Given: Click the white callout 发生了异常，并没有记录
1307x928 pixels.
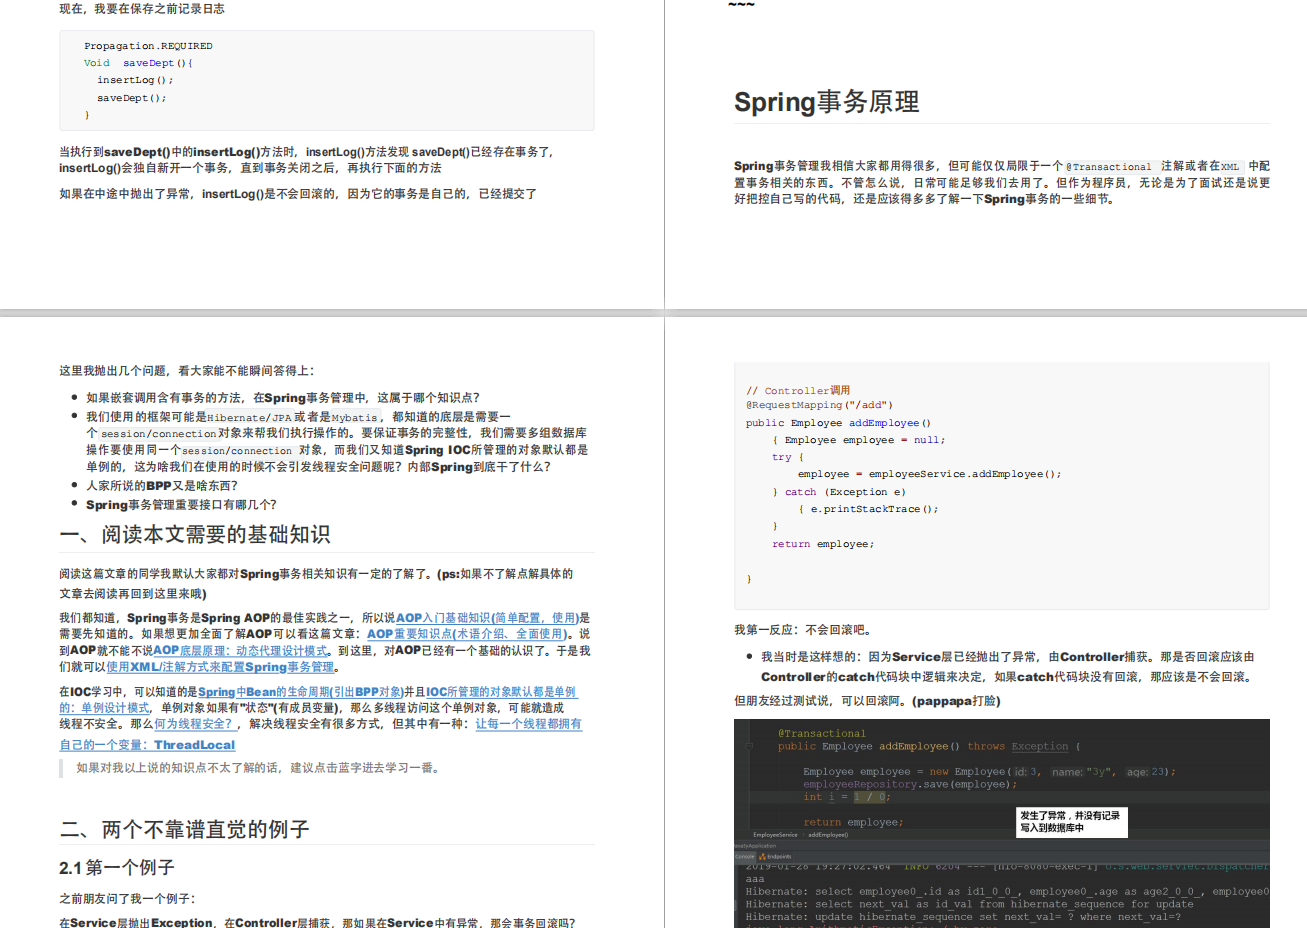Looking at the screenshot, I should (x=1070, y=822).
